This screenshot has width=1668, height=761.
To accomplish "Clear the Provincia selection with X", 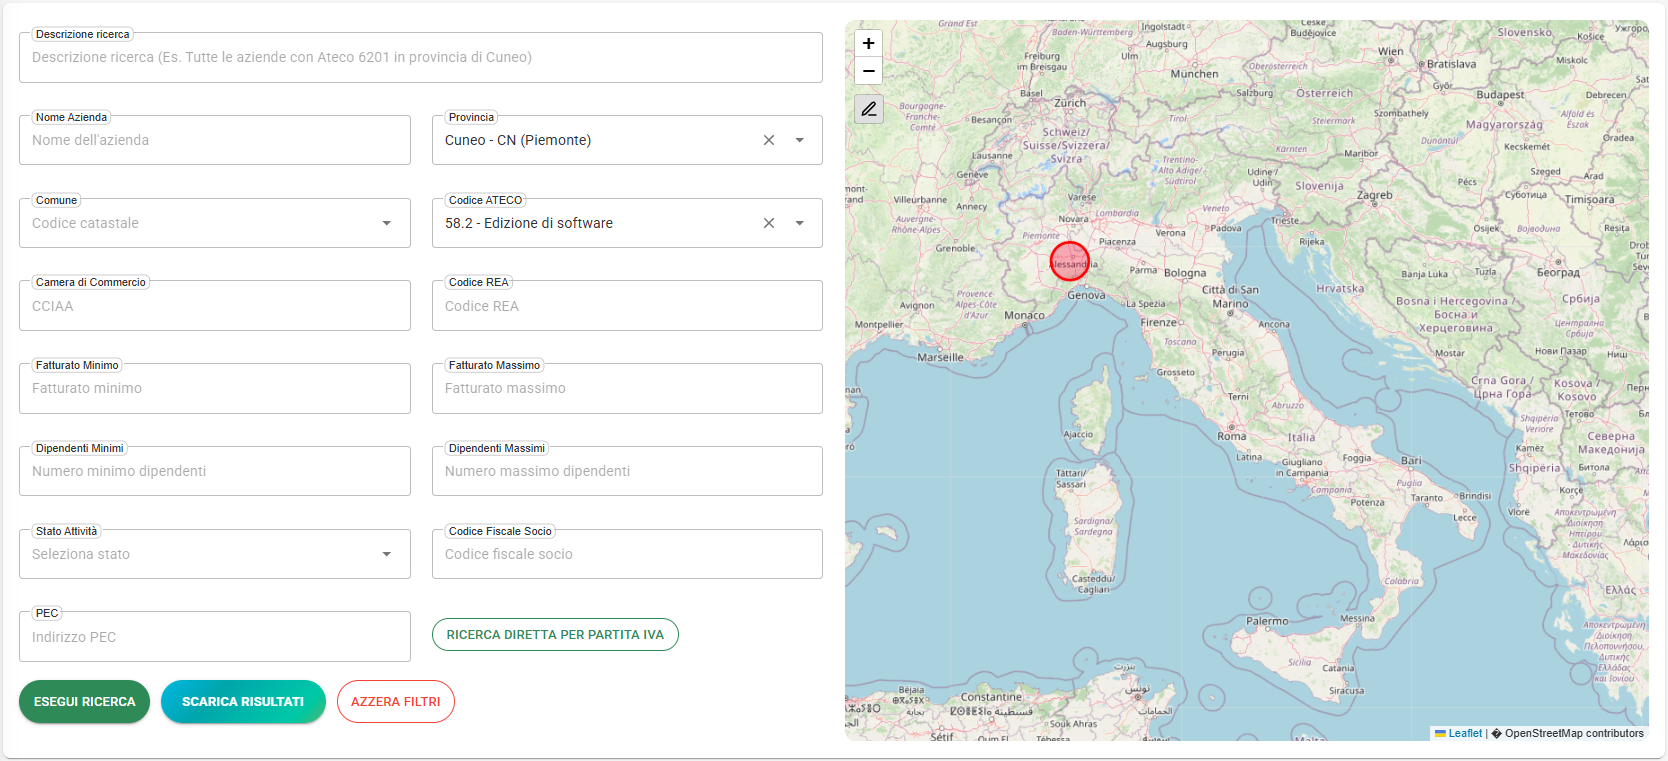I will pos(769,140).
